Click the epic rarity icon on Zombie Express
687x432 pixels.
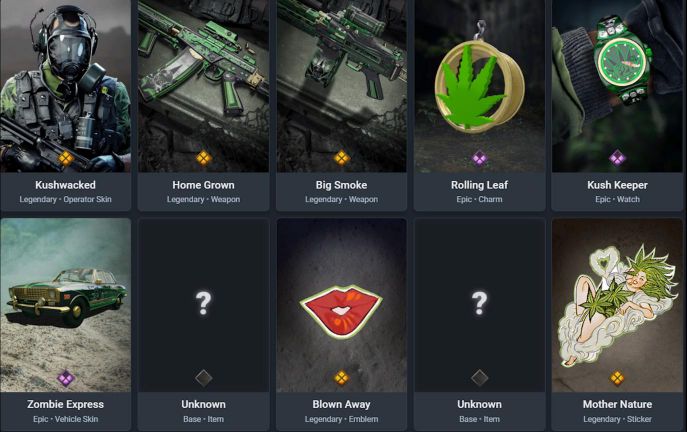(x=66, y=378)
